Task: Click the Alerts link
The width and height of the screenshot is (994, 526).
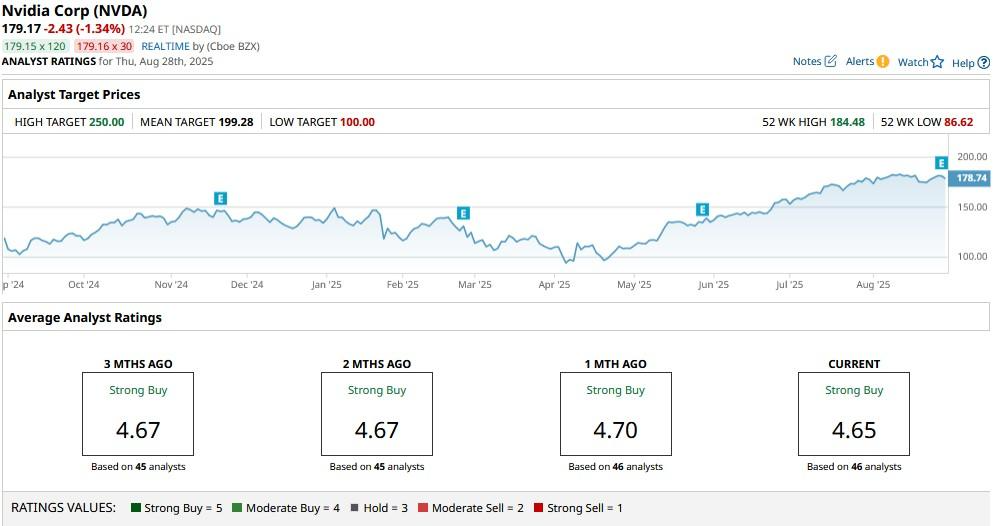Action: point(860,61)
